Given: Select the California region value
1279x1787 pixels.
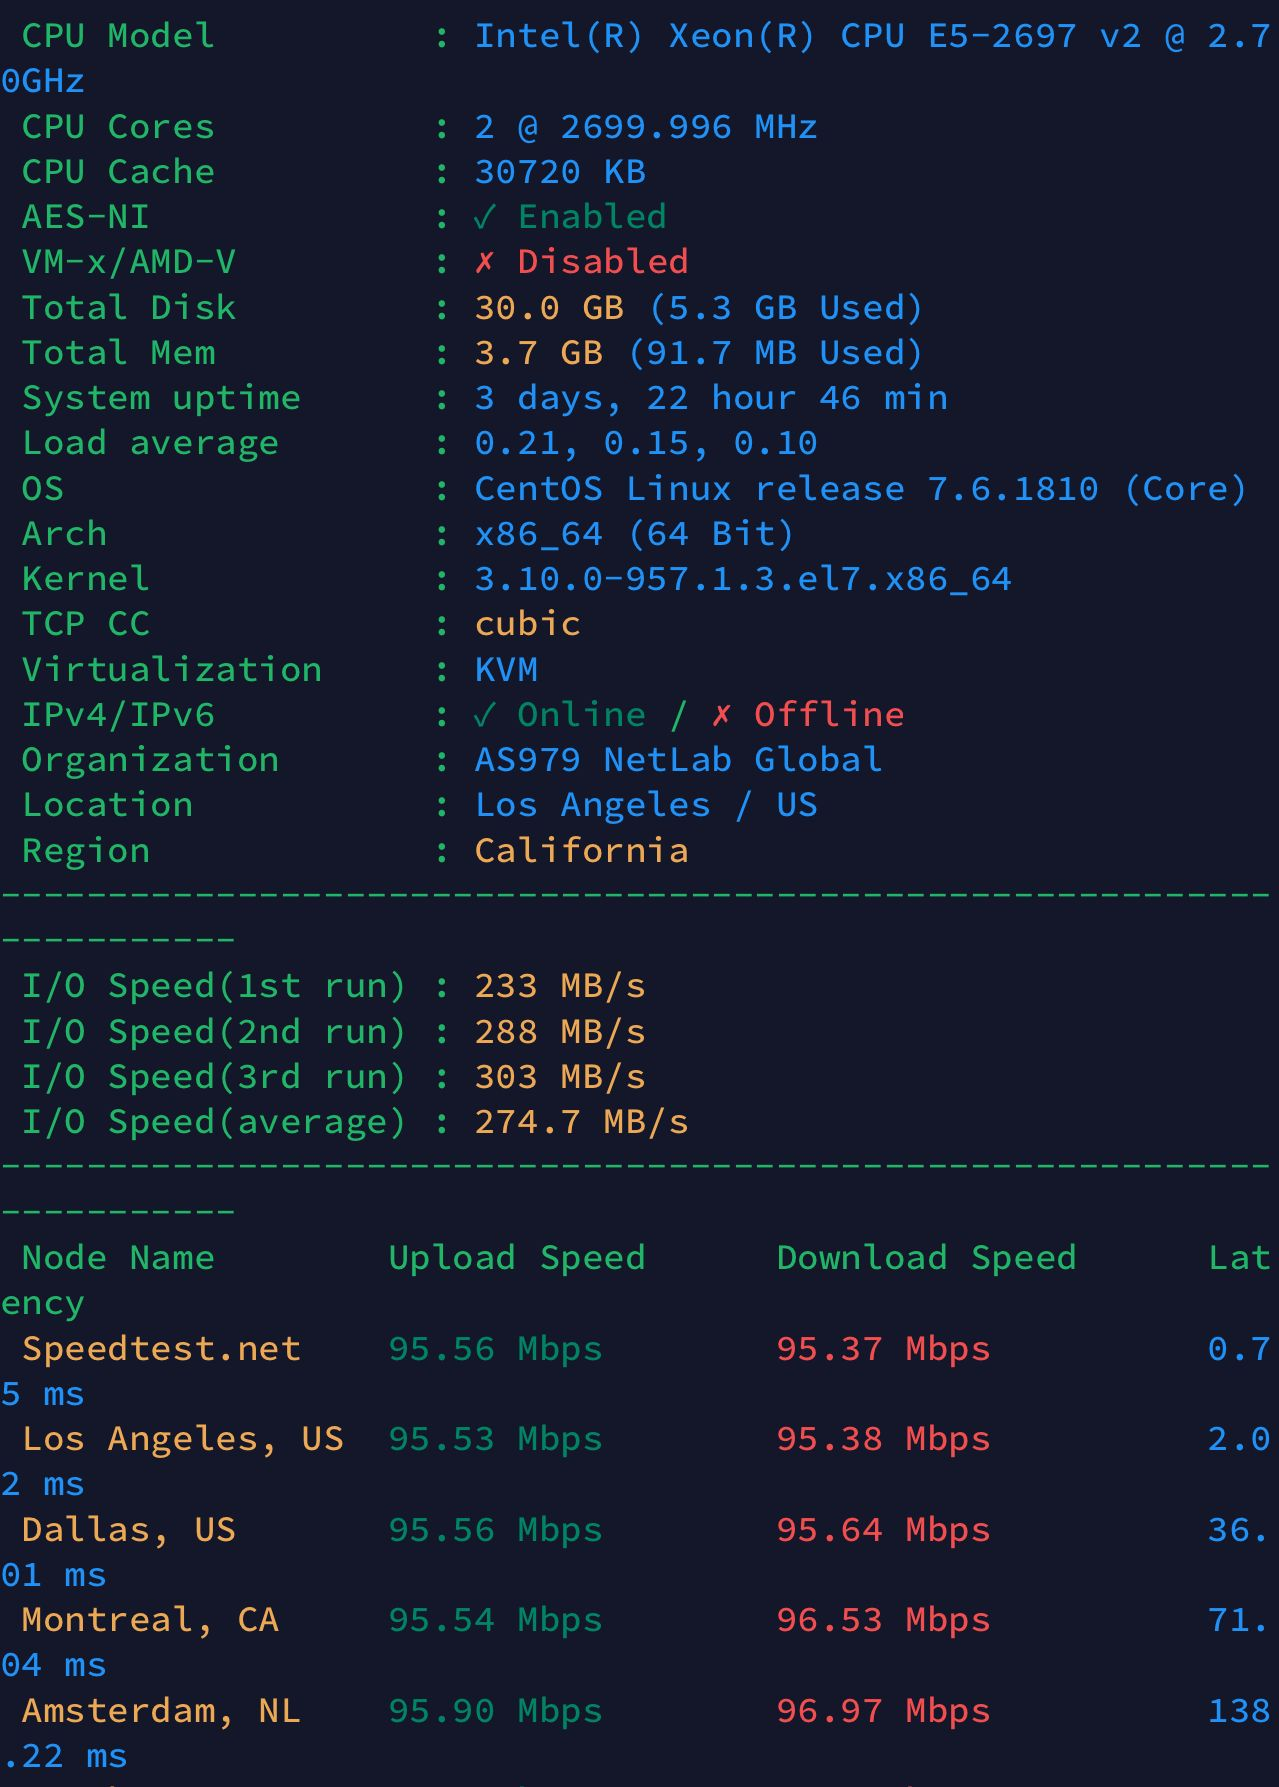Looking at the screenshot, I should click(581, 851).
